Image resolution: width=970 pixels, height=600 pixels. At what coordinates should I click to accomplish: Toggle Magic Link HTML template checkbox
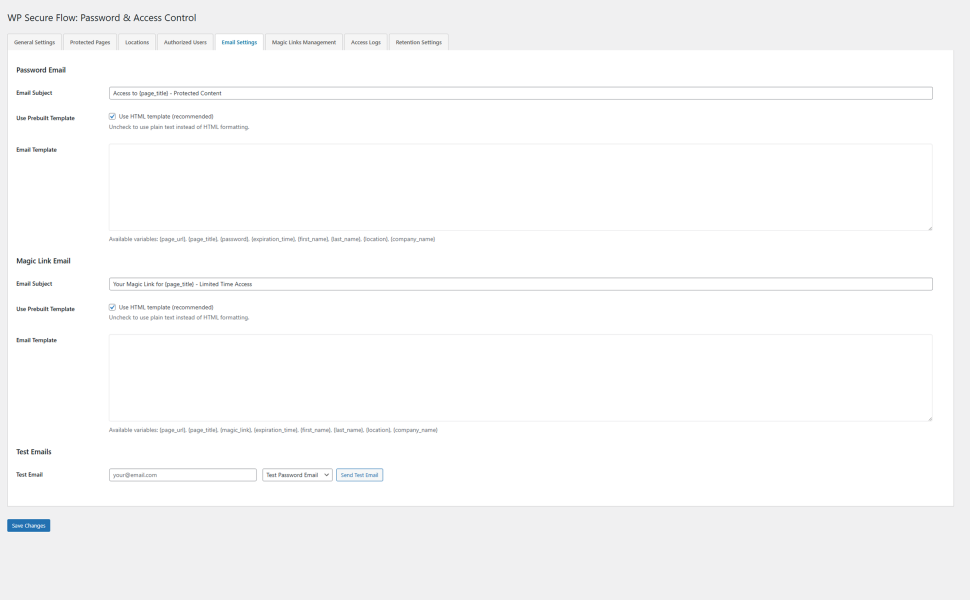click(112, 307)
